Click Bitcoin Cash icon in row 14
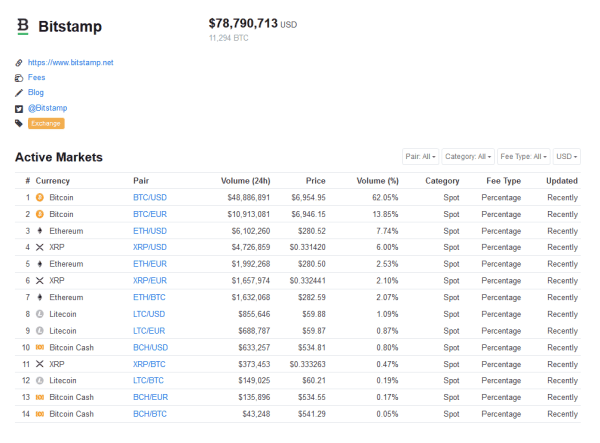The image size is (600, 443). (39, 414)
